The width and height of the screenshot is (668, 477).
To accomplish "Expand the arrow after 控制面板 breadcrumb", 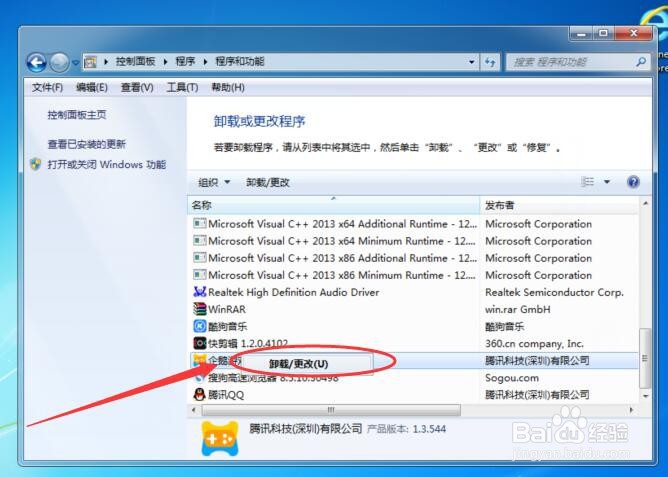I will pos(165,62).
